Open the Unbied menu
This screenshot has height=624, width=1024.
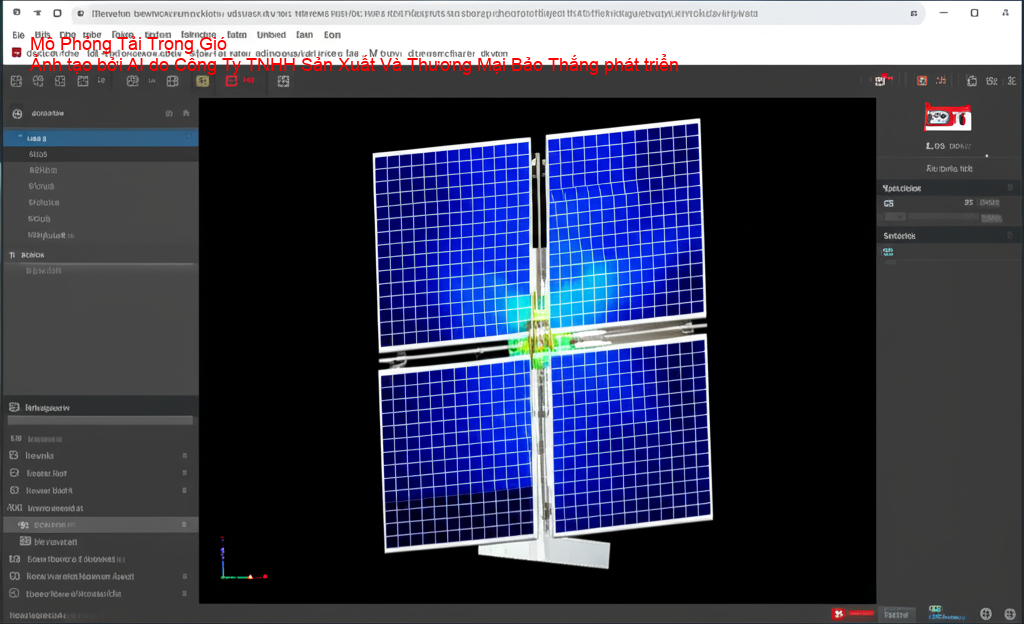(x=271, y=35)
